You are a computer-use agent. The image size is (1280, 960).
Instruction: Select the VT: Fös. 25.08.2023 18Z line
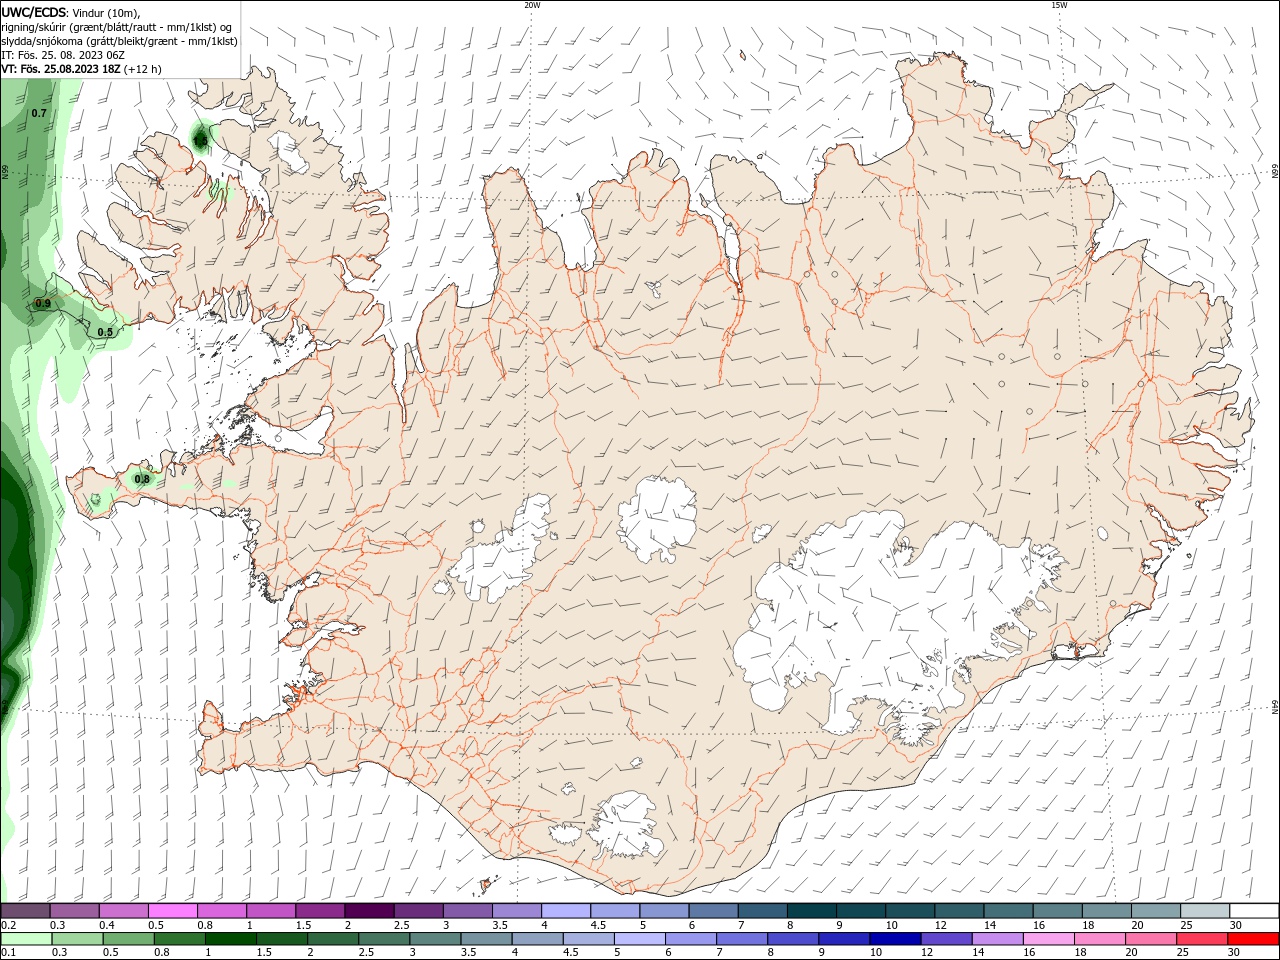tap(82, 69)
